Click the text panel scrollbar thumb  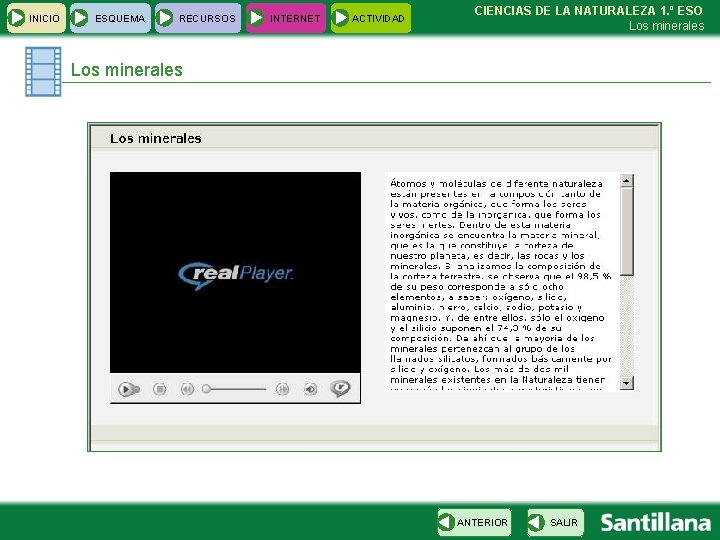[x=627, y=231]
